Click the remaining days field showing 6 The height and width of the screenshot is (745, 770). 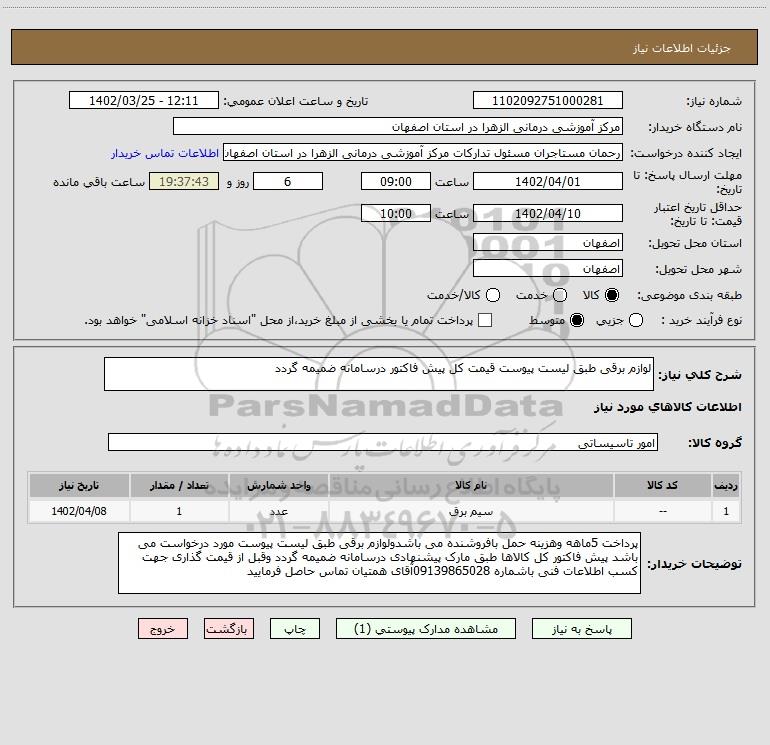tap(288, 181)
